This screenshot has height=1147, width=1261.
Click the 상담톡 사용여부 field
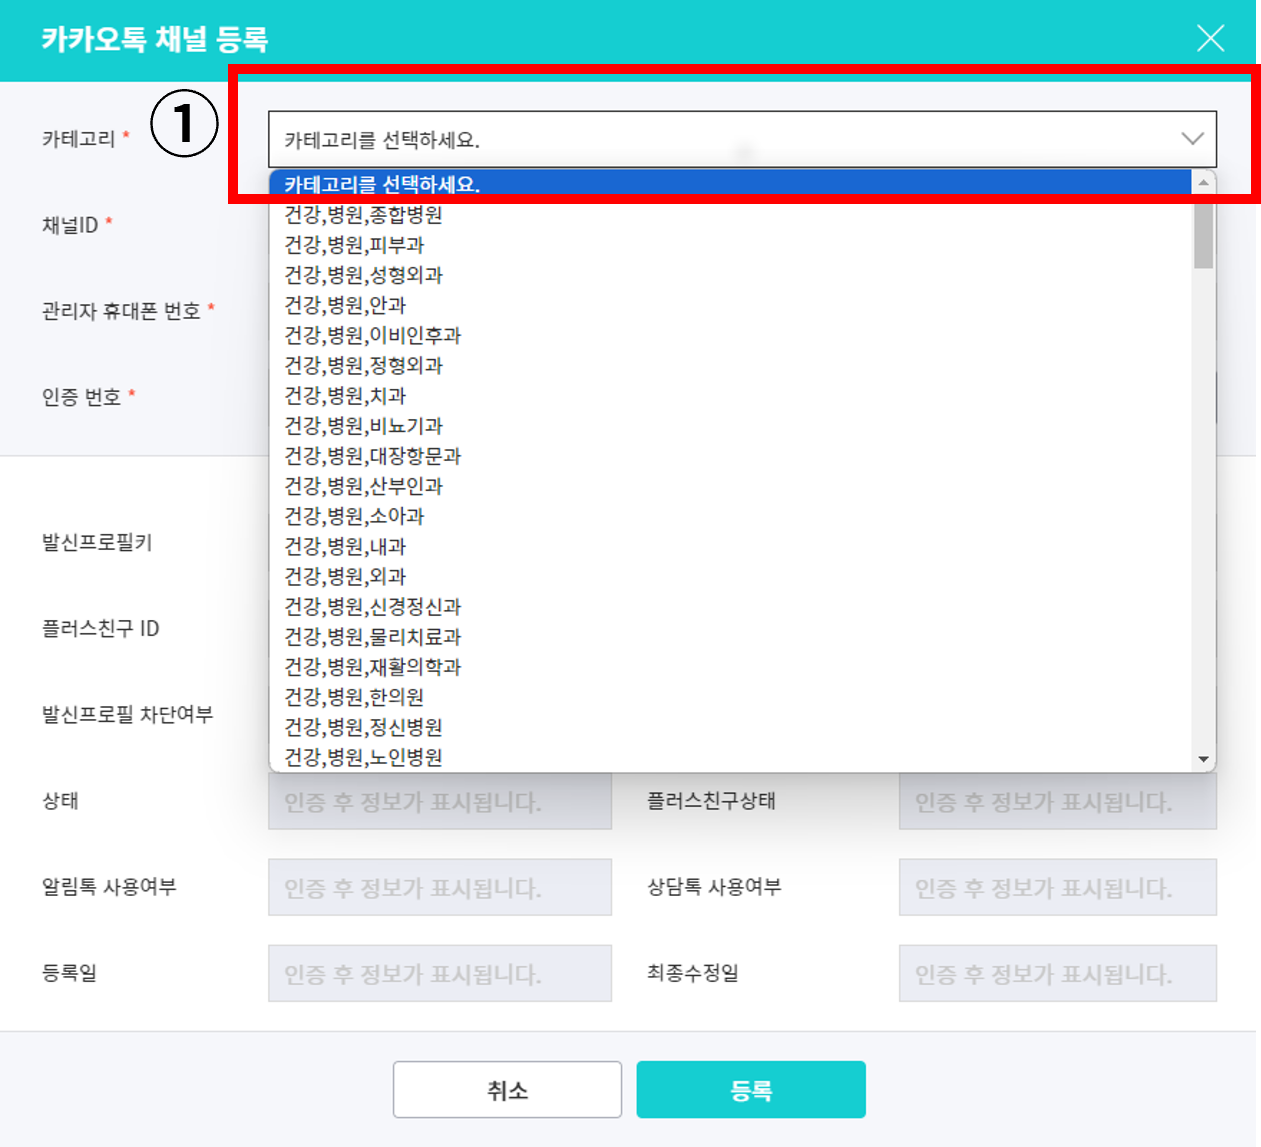(x=1058, y=887)
